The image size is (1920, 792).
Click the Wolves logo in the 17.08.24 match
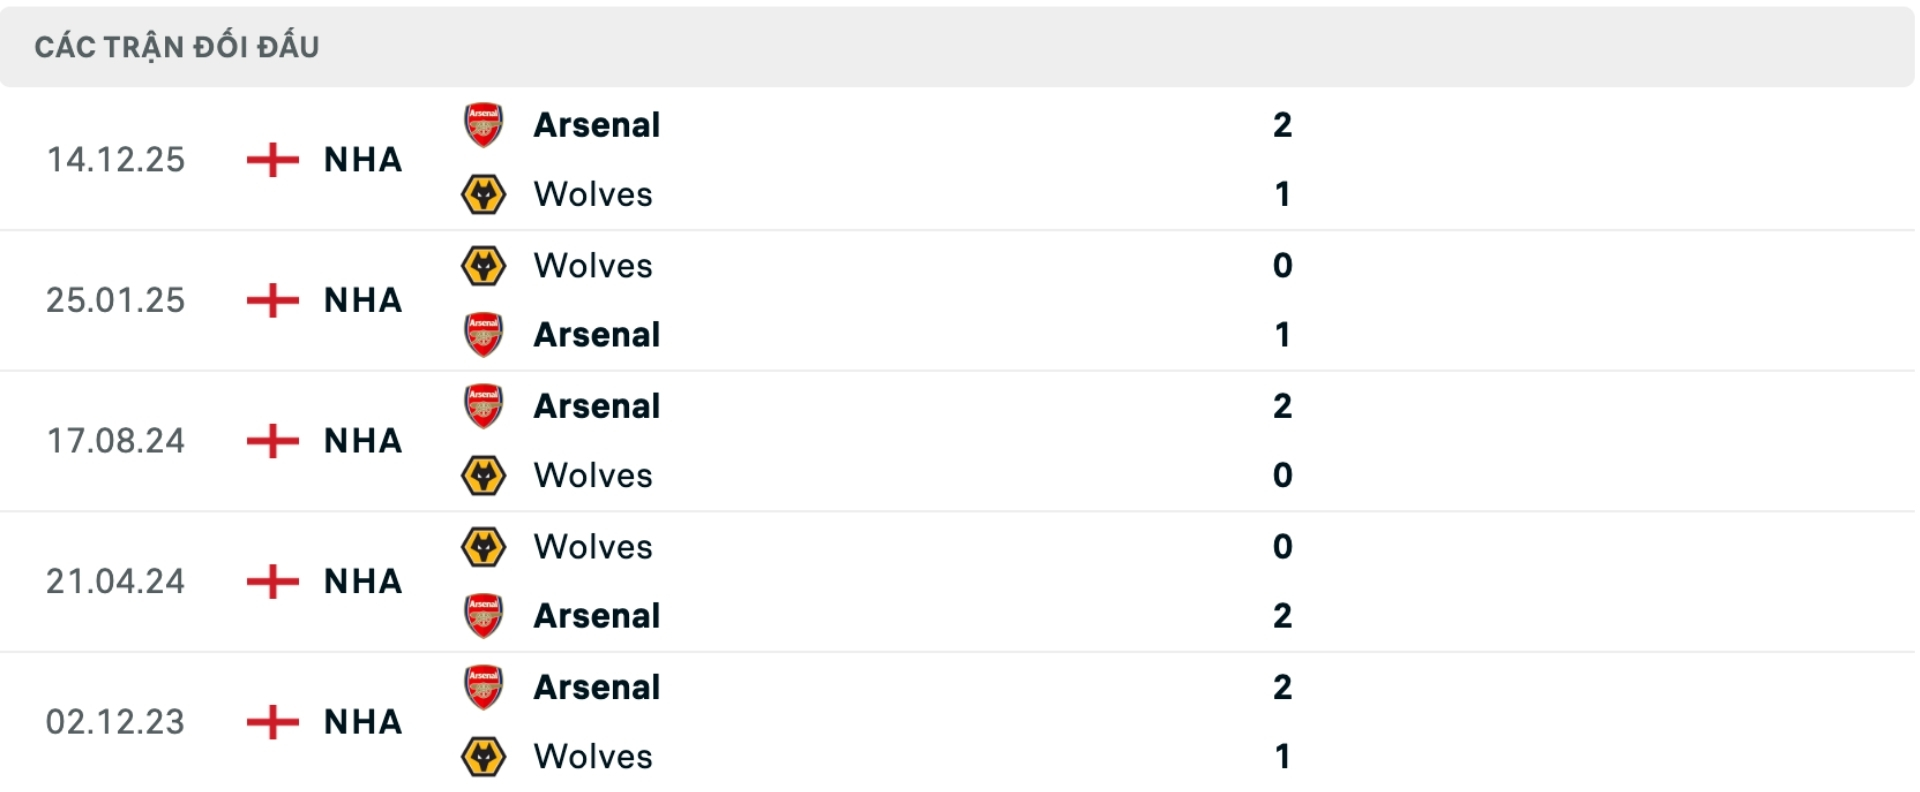point(483,477)
